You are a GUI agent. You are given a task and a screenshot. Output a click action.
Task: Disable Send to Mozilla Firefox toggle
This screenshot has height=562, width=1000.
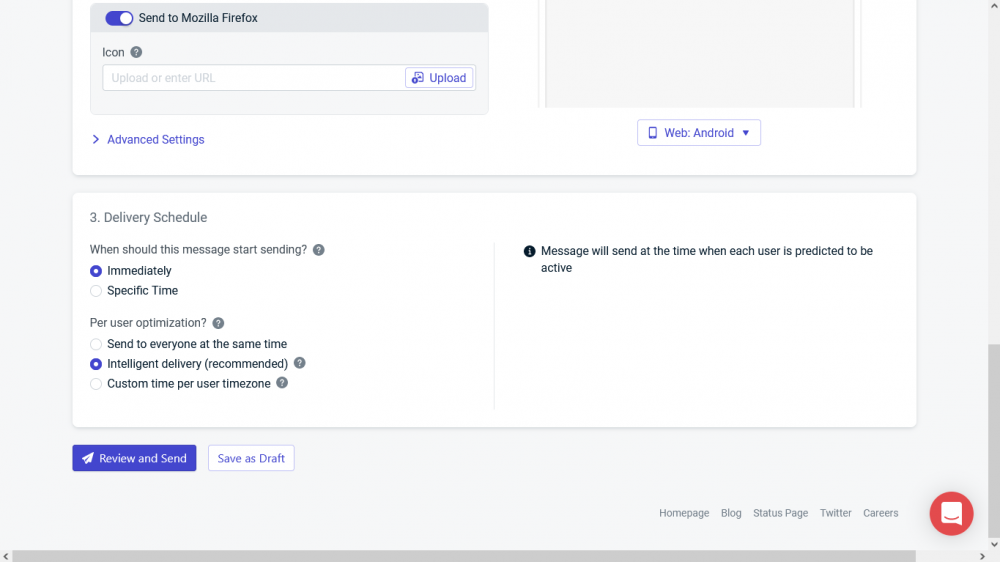pos(119,18)
